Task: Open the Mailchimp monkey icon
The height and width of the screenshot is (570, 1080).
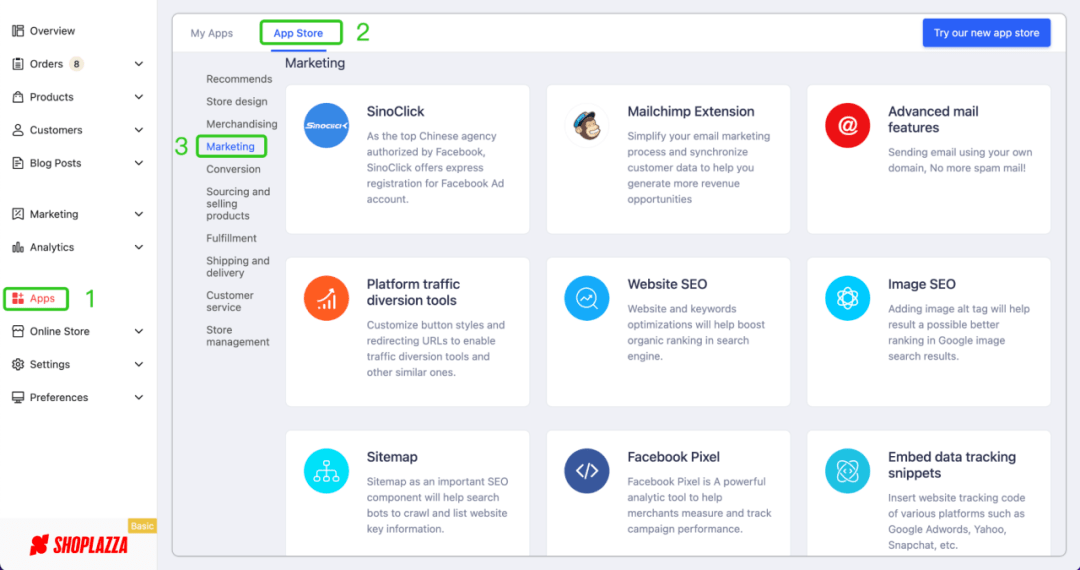Action: coord(587,126)
